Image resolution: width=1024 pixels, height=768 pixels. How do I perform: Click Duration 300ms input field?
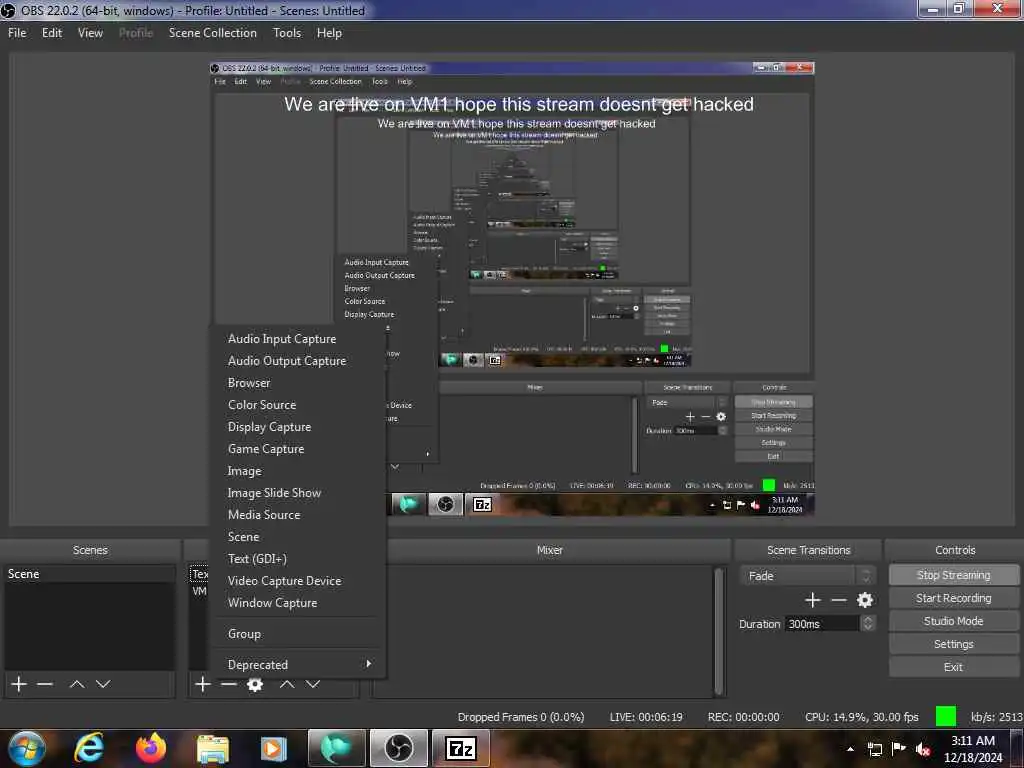coord(822,624)
